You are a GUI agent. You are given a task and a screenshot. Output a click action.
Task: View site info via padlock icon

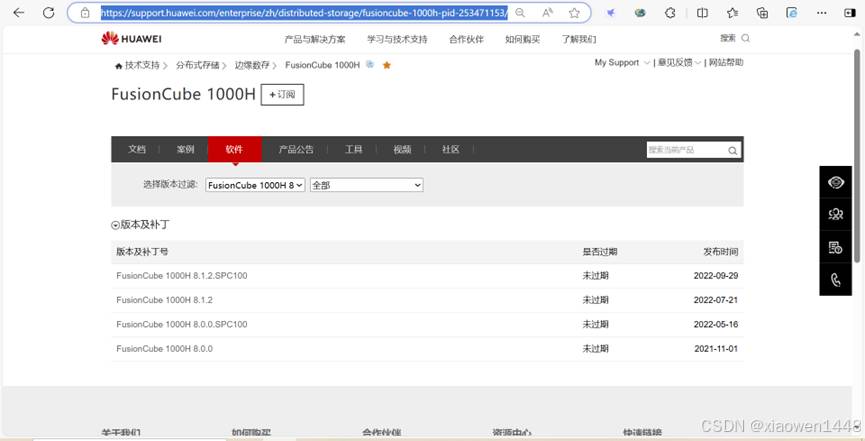pyautogui.click(x=85, y=13)
